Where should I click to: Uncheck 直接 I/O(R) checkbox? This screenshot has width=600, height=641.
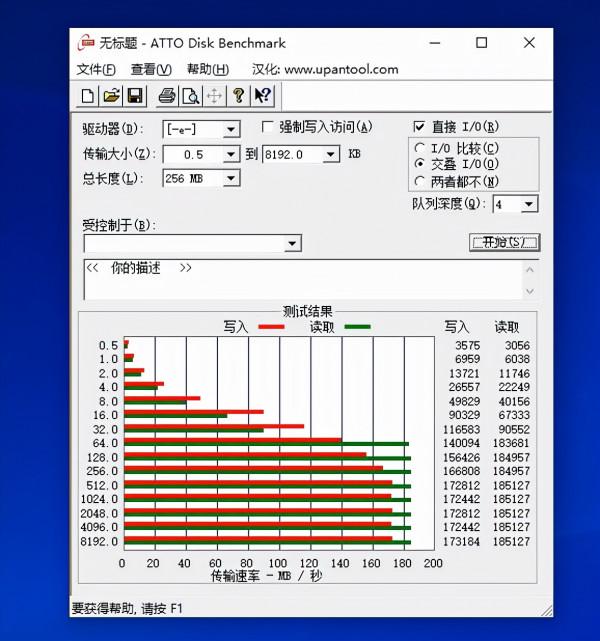pyautogui.click(x=419, y=126)
